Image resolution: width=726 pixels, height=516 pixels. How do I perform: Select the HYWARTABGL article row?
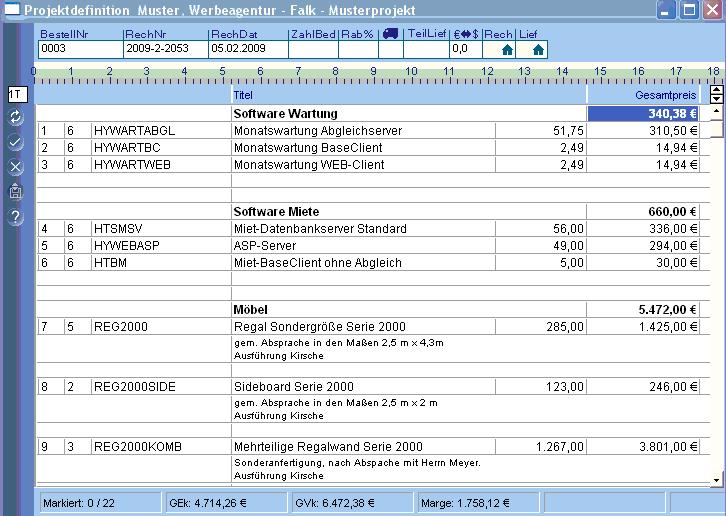[134, 131]
